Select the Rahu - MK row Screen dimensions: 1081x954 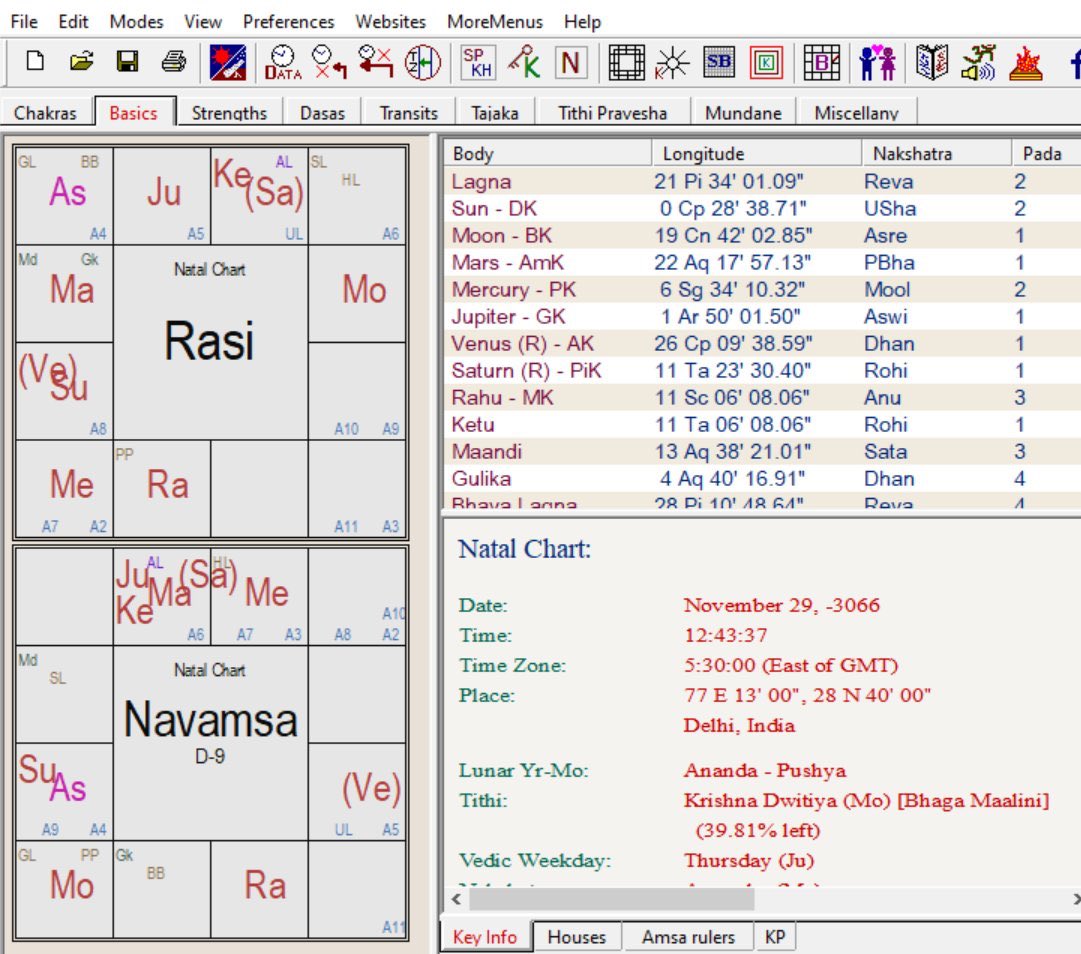(762, 397)
